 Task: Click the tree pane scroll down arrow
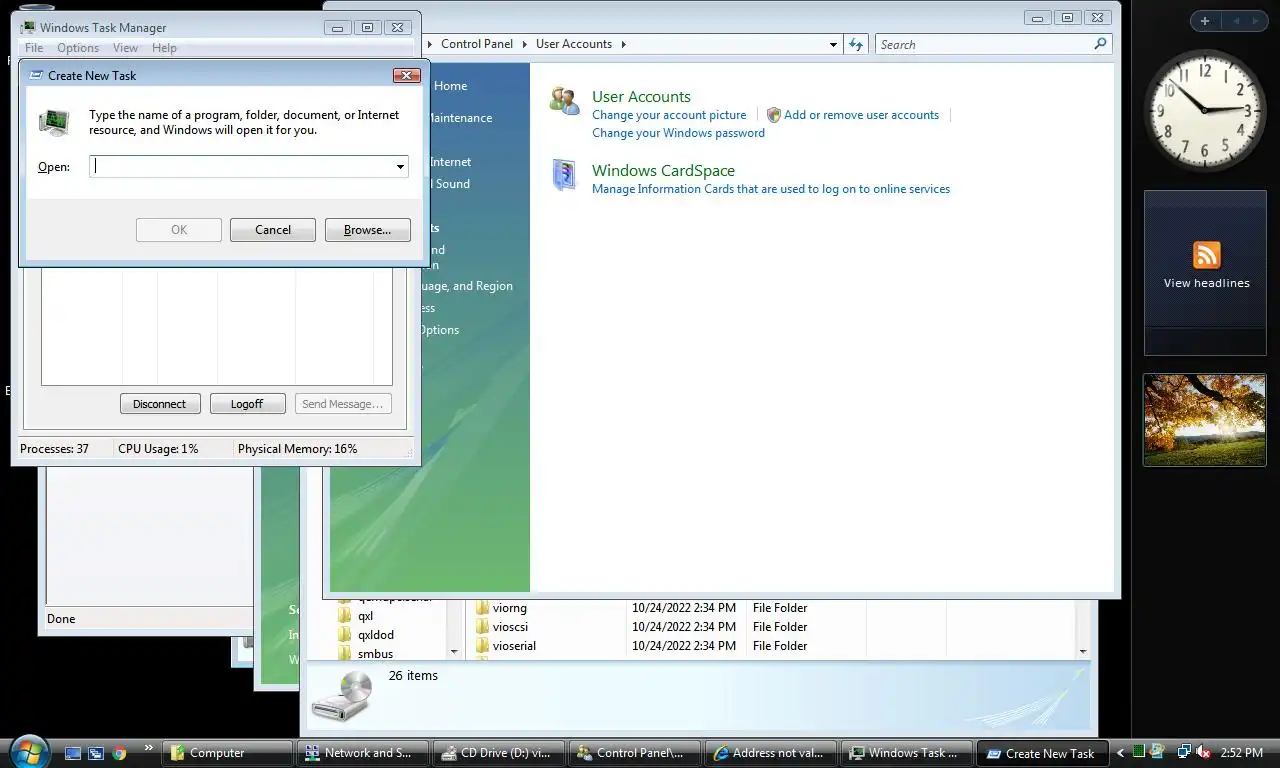coord(454,651)
